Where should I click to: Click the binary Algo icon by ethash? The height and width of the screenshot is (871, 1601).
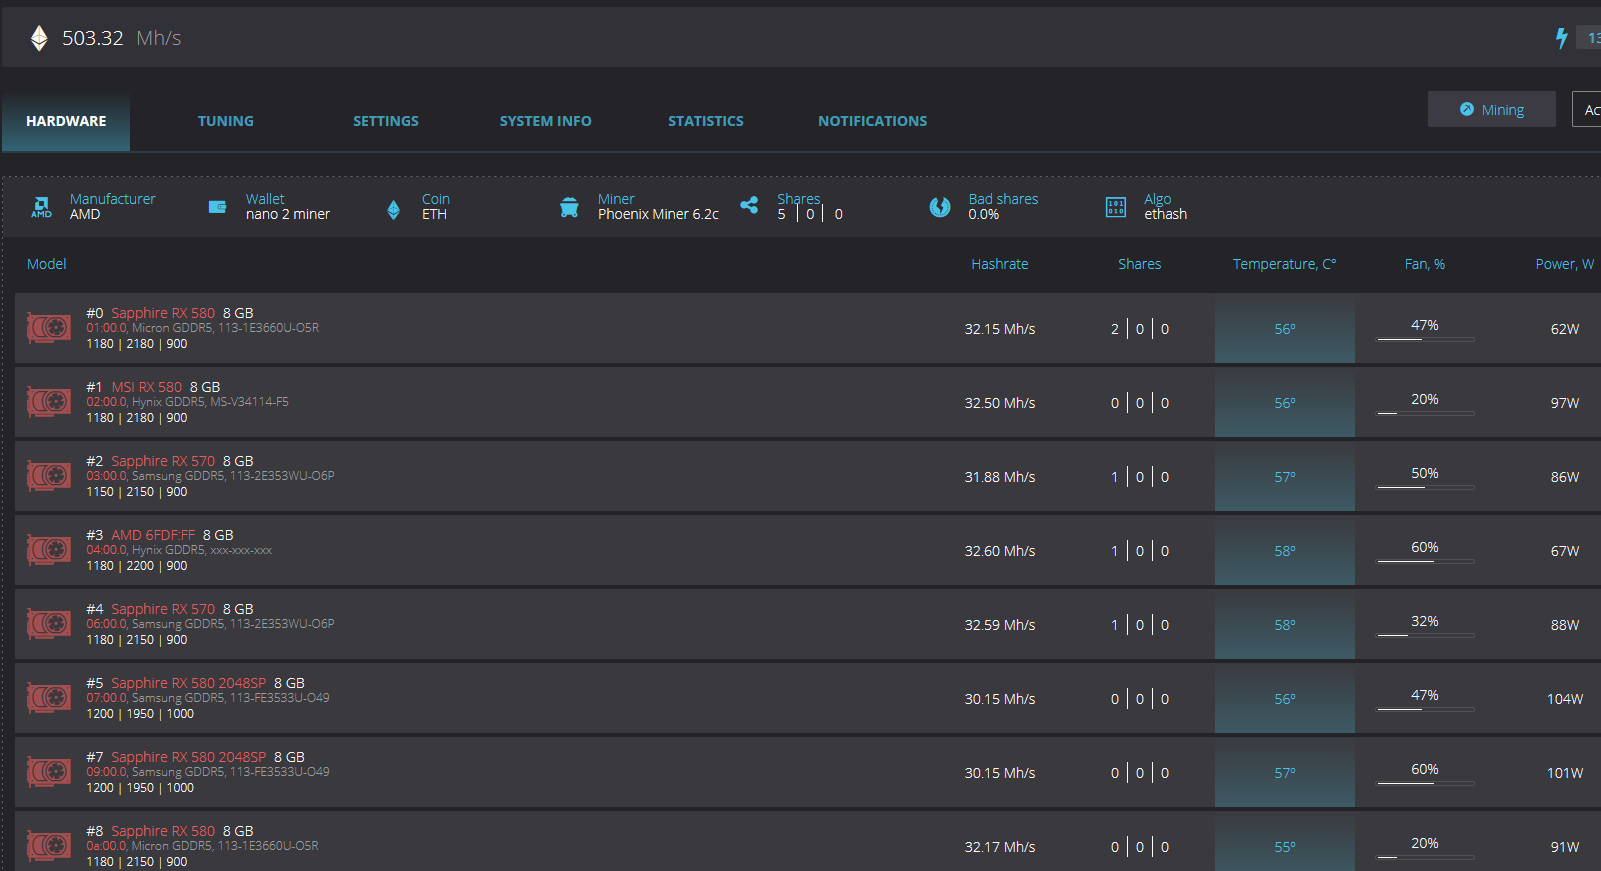1116,207
